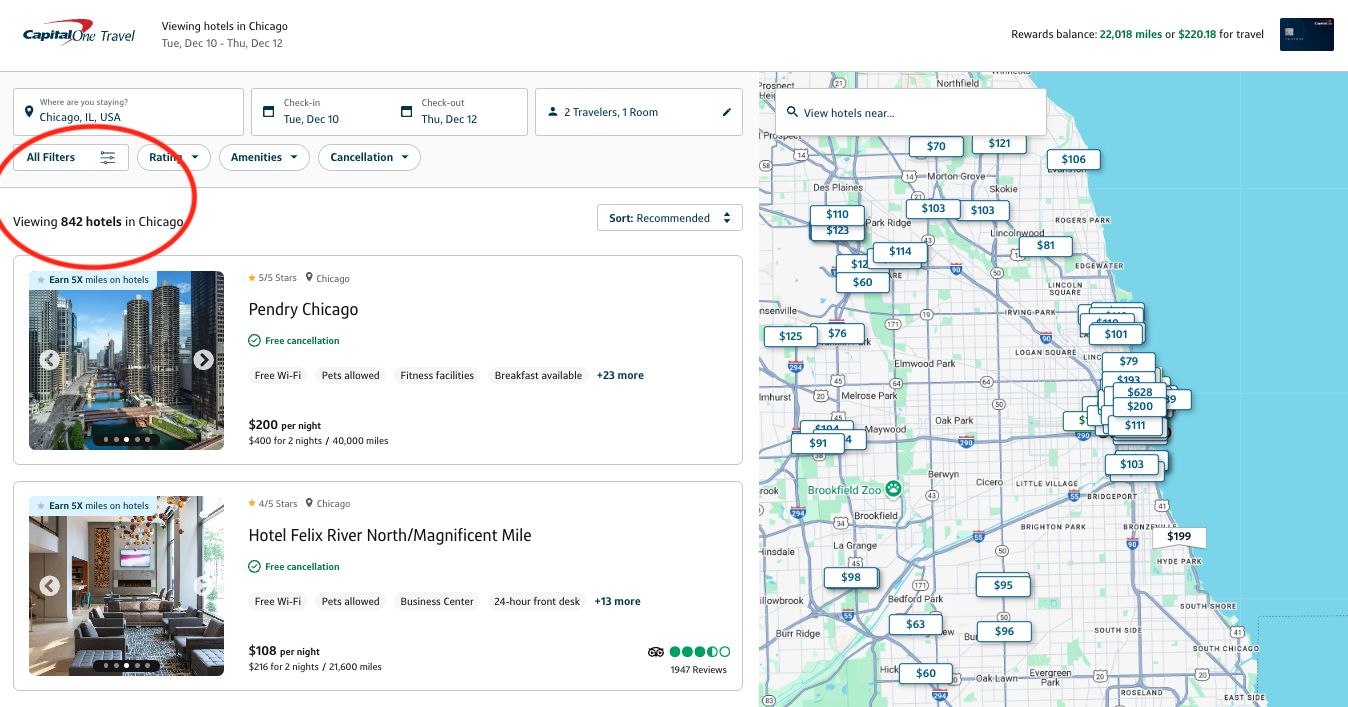Click the '24-hour front desk' amenity chip
1348x707 pixels.
(537, 602)
